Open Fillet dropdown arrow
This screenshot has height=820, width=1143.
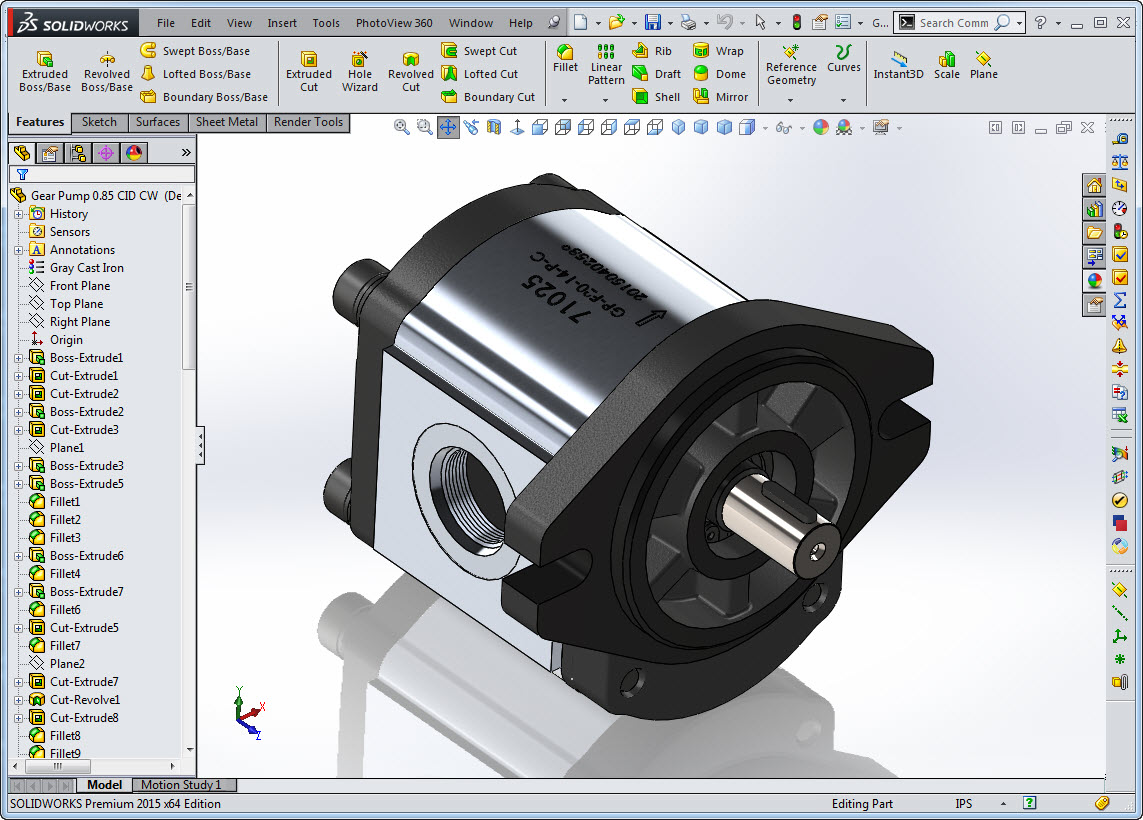pyautogui.click(x=564, y=100)
